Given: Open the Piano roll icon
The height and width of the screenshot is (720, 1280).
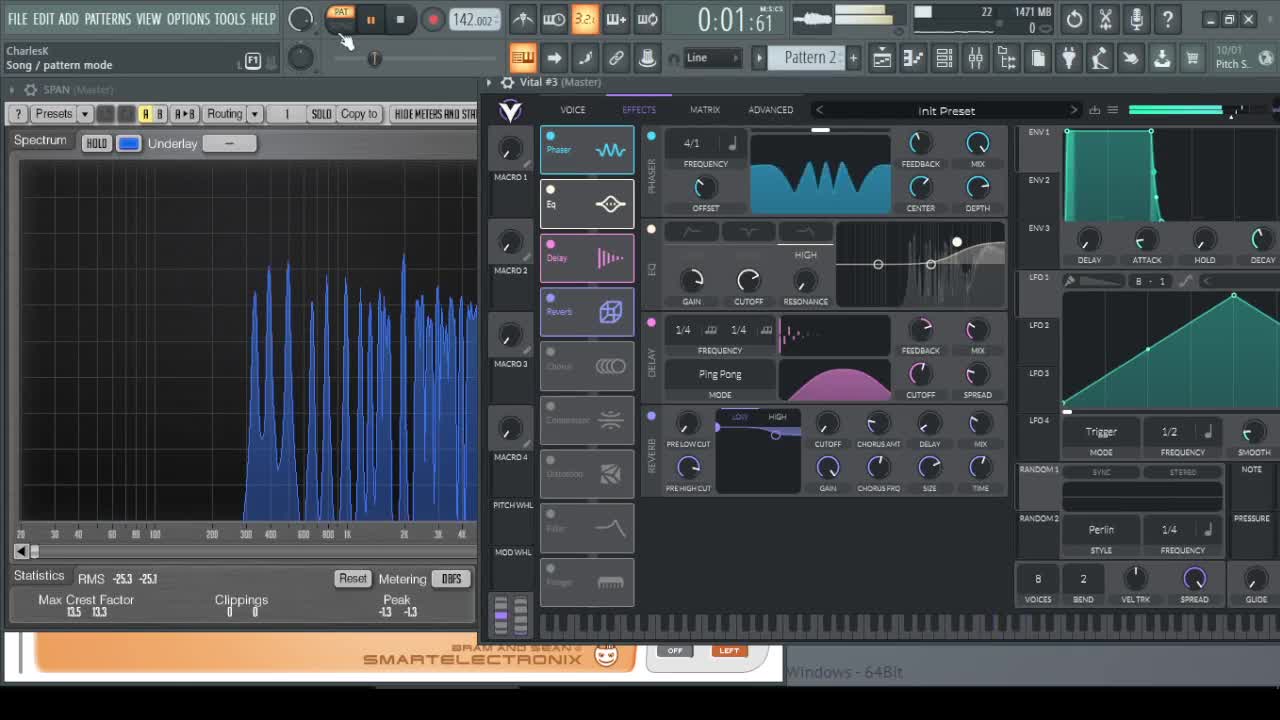Looking at the screenshot, I should coord(913,58).
